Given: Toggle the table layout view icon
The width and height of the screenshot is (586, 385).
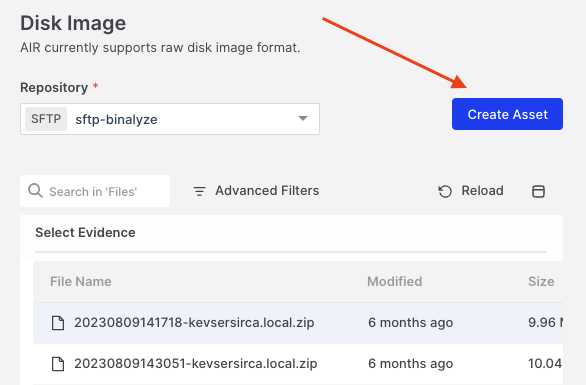Looking at the screenshot, I should coord(538,191).
